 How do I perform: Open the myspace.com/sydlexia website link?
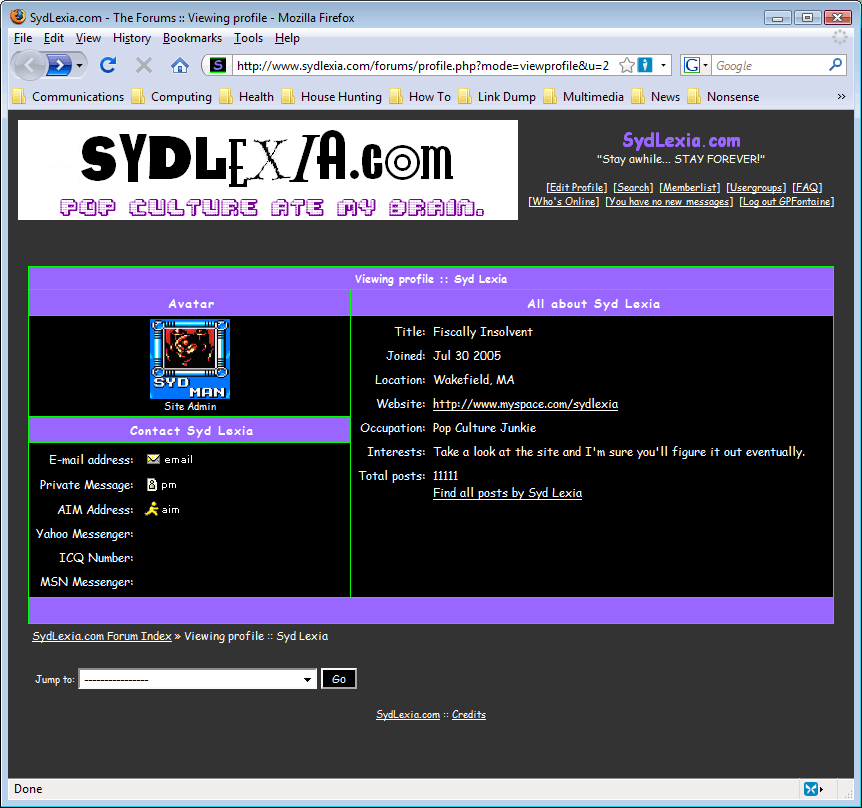click(526, 404)
